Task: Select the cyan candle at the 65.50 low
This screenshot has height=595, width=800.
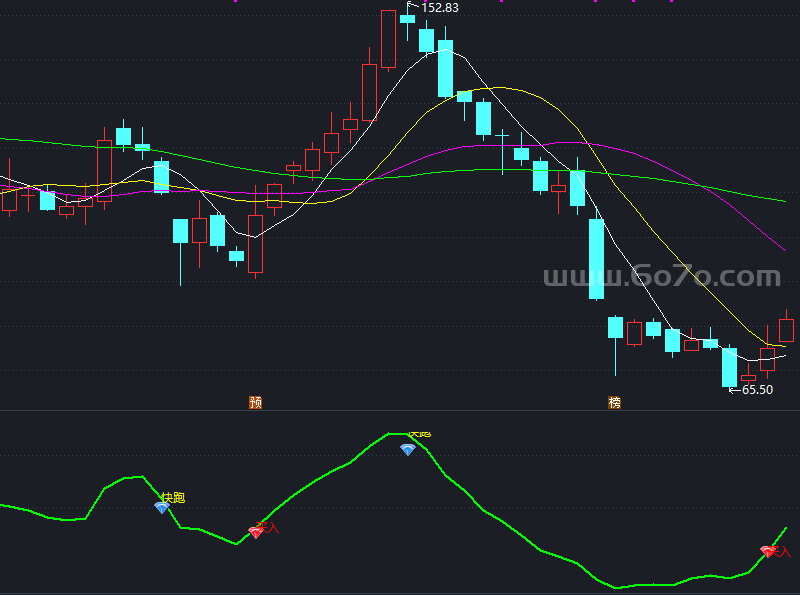Action: (729, 367)
